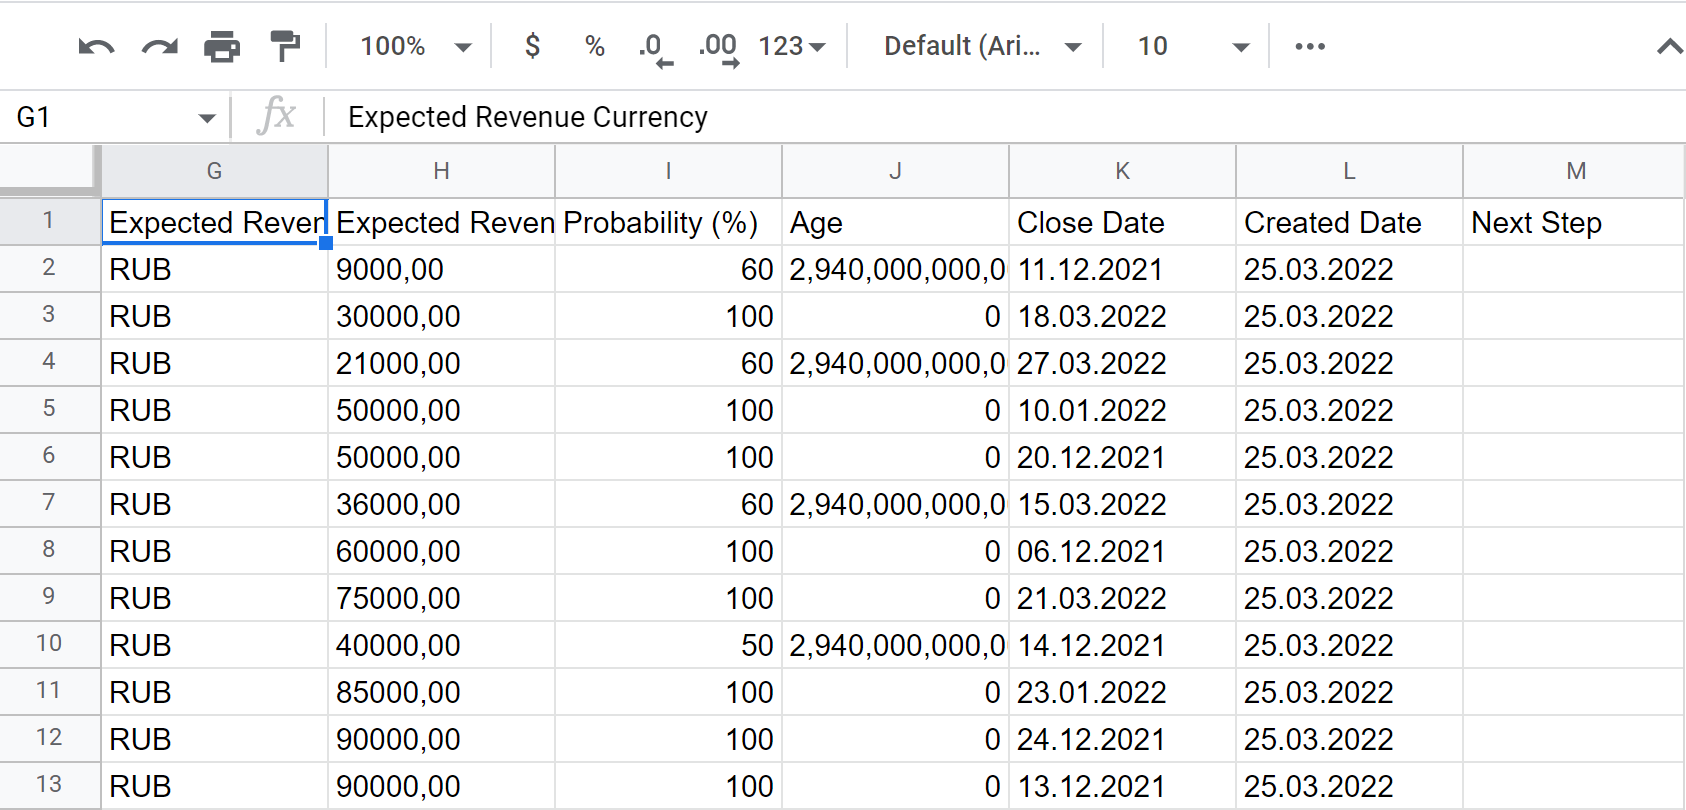
Task: Click the Redo arrow icon
Action: pyautogui.click(x=159, y=47)
